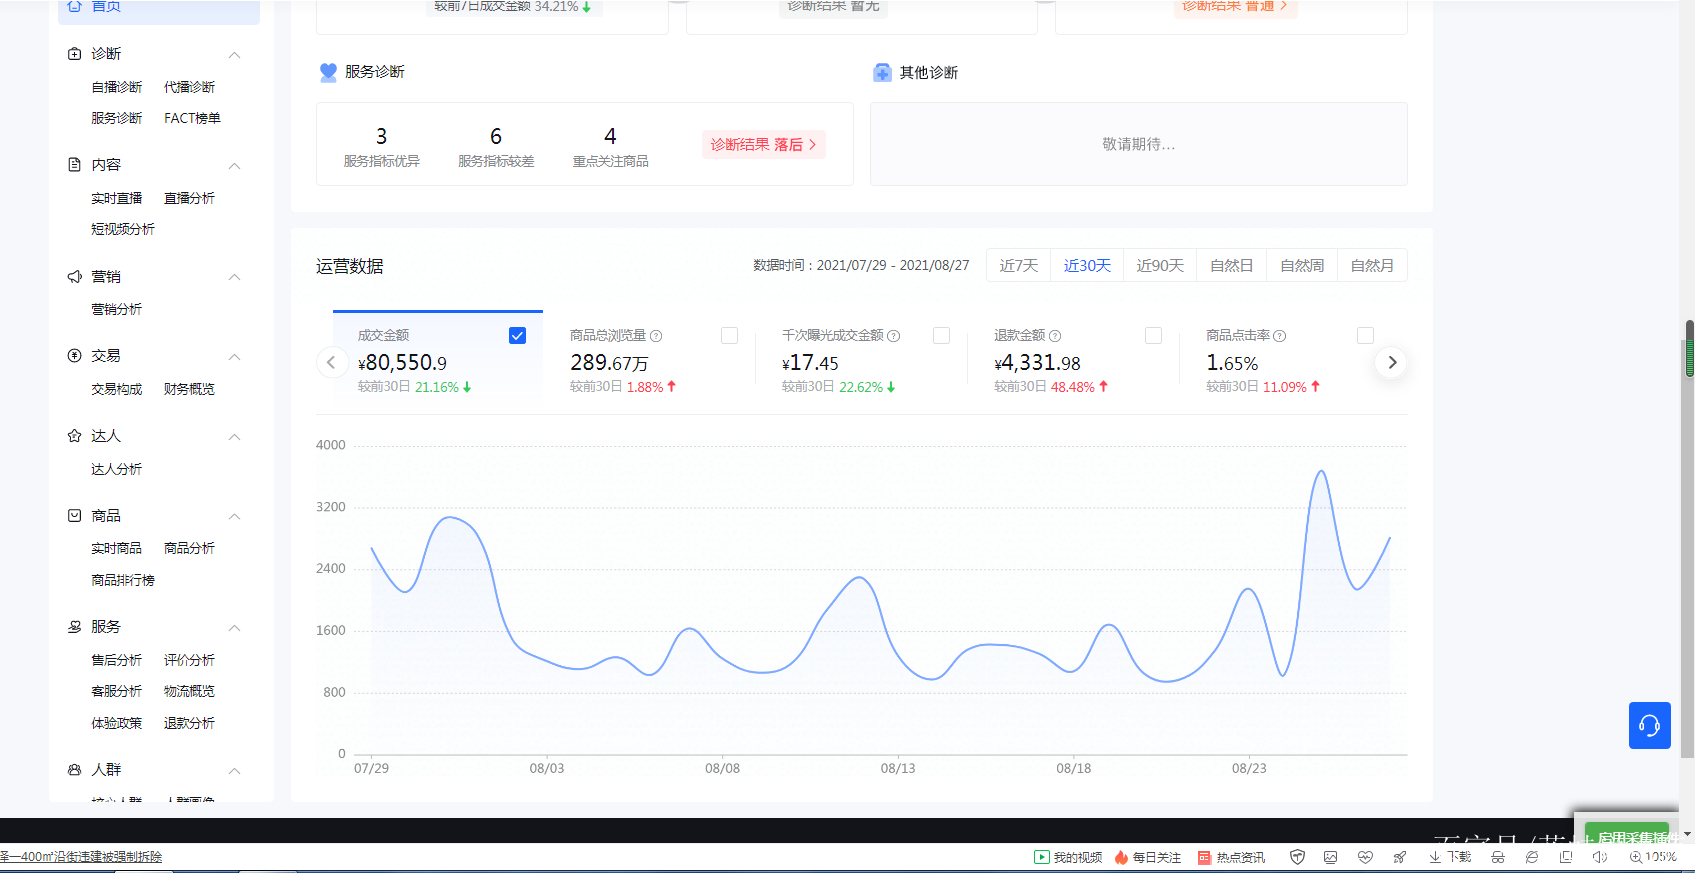
Task: Collapse the 商品 menu group chevron
Action: [x=234, y=517]
